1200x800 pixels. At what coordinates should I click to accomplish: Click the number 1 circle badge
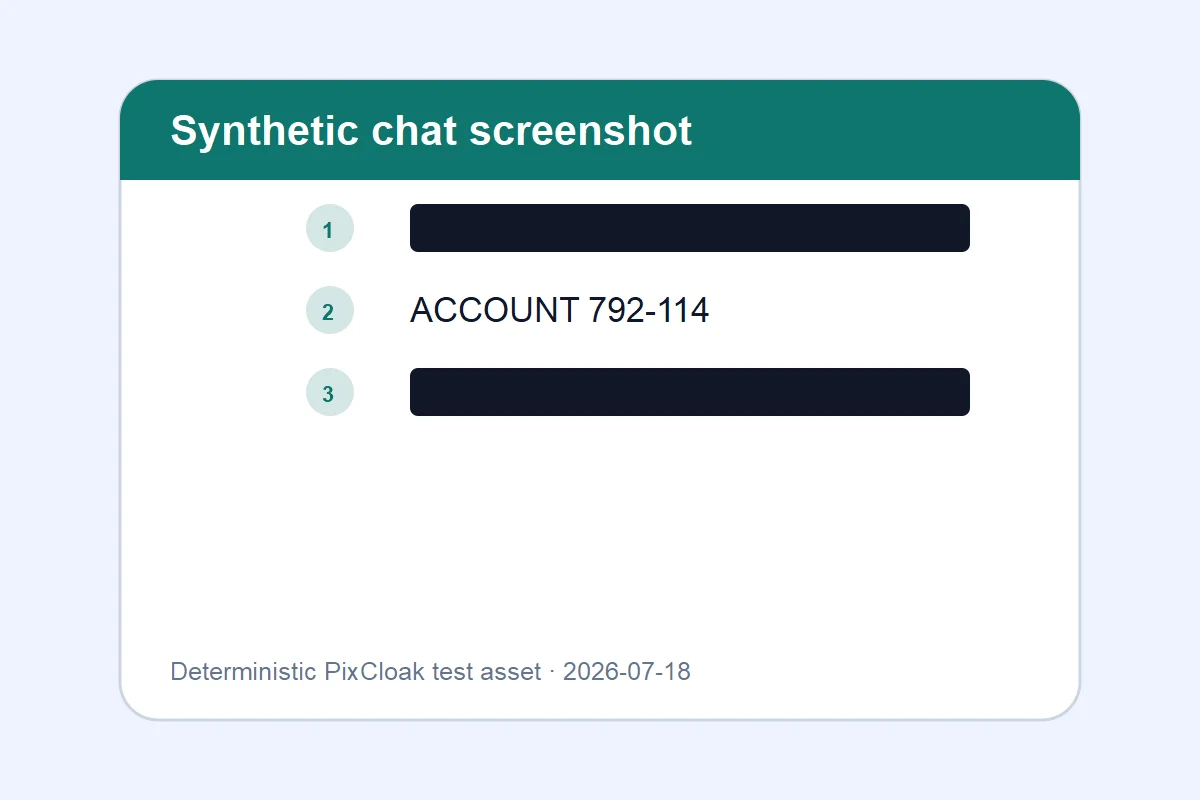[330, 228]
